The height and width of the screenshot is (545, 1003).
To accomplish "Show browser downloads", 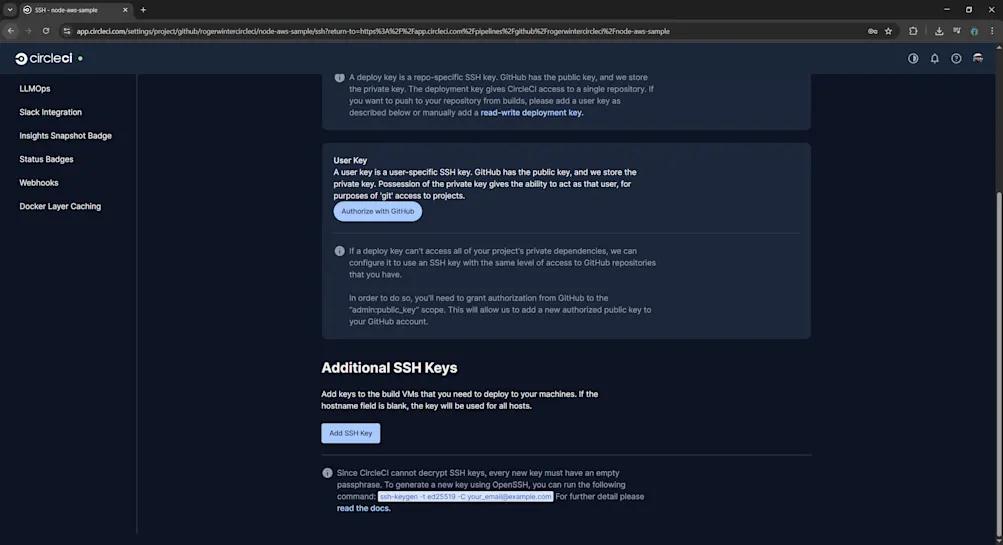I will [x=938, y=31].
